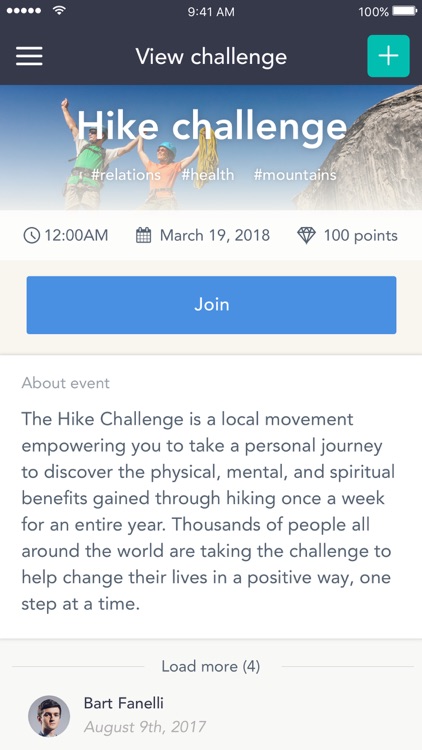This screenshot has height=750, width=422.
Task: Open Bart Fanelli's profile name
Action: click(x=123, y=703)
